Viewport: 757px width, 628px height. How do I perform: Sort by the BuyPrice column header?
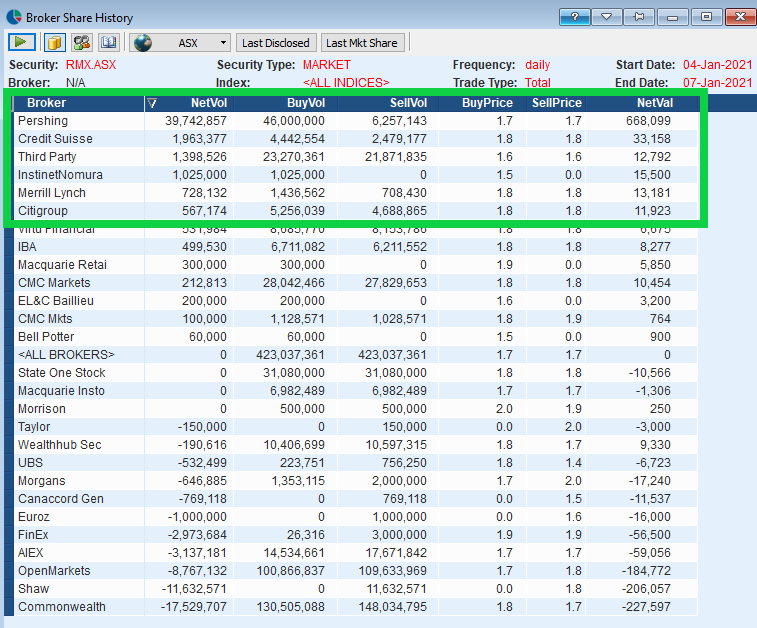coord(487,103)
